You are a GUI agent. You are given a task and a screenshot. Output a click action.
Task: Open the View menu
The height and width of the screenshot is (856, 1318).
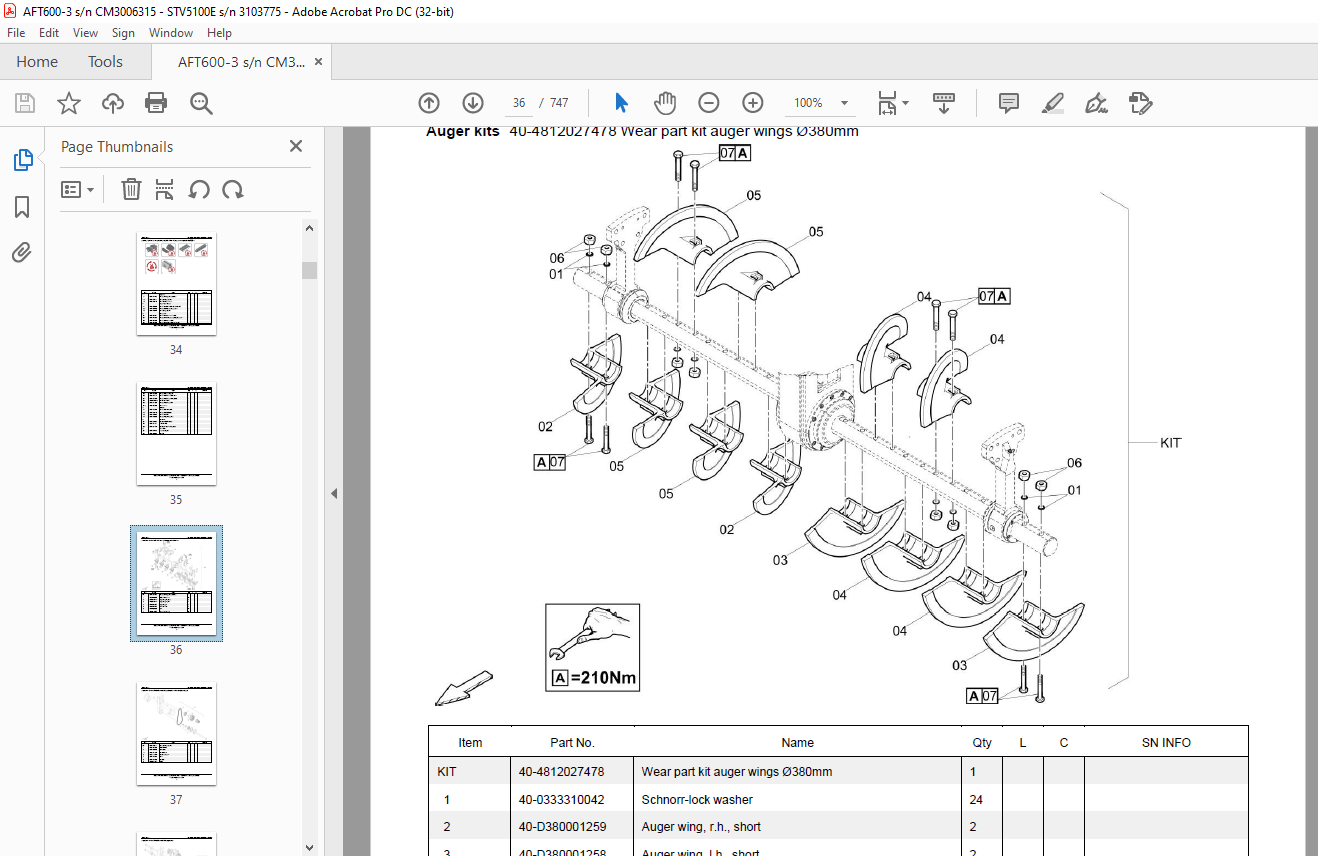pyautogui.click(x=85, y=33)
